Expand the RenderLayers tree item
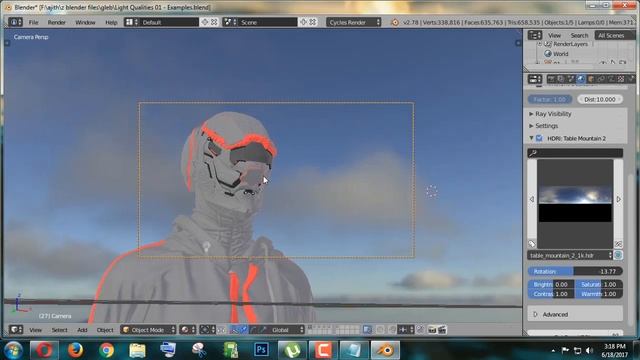Viewport: 640px width, 360px height. click(540, 44)
